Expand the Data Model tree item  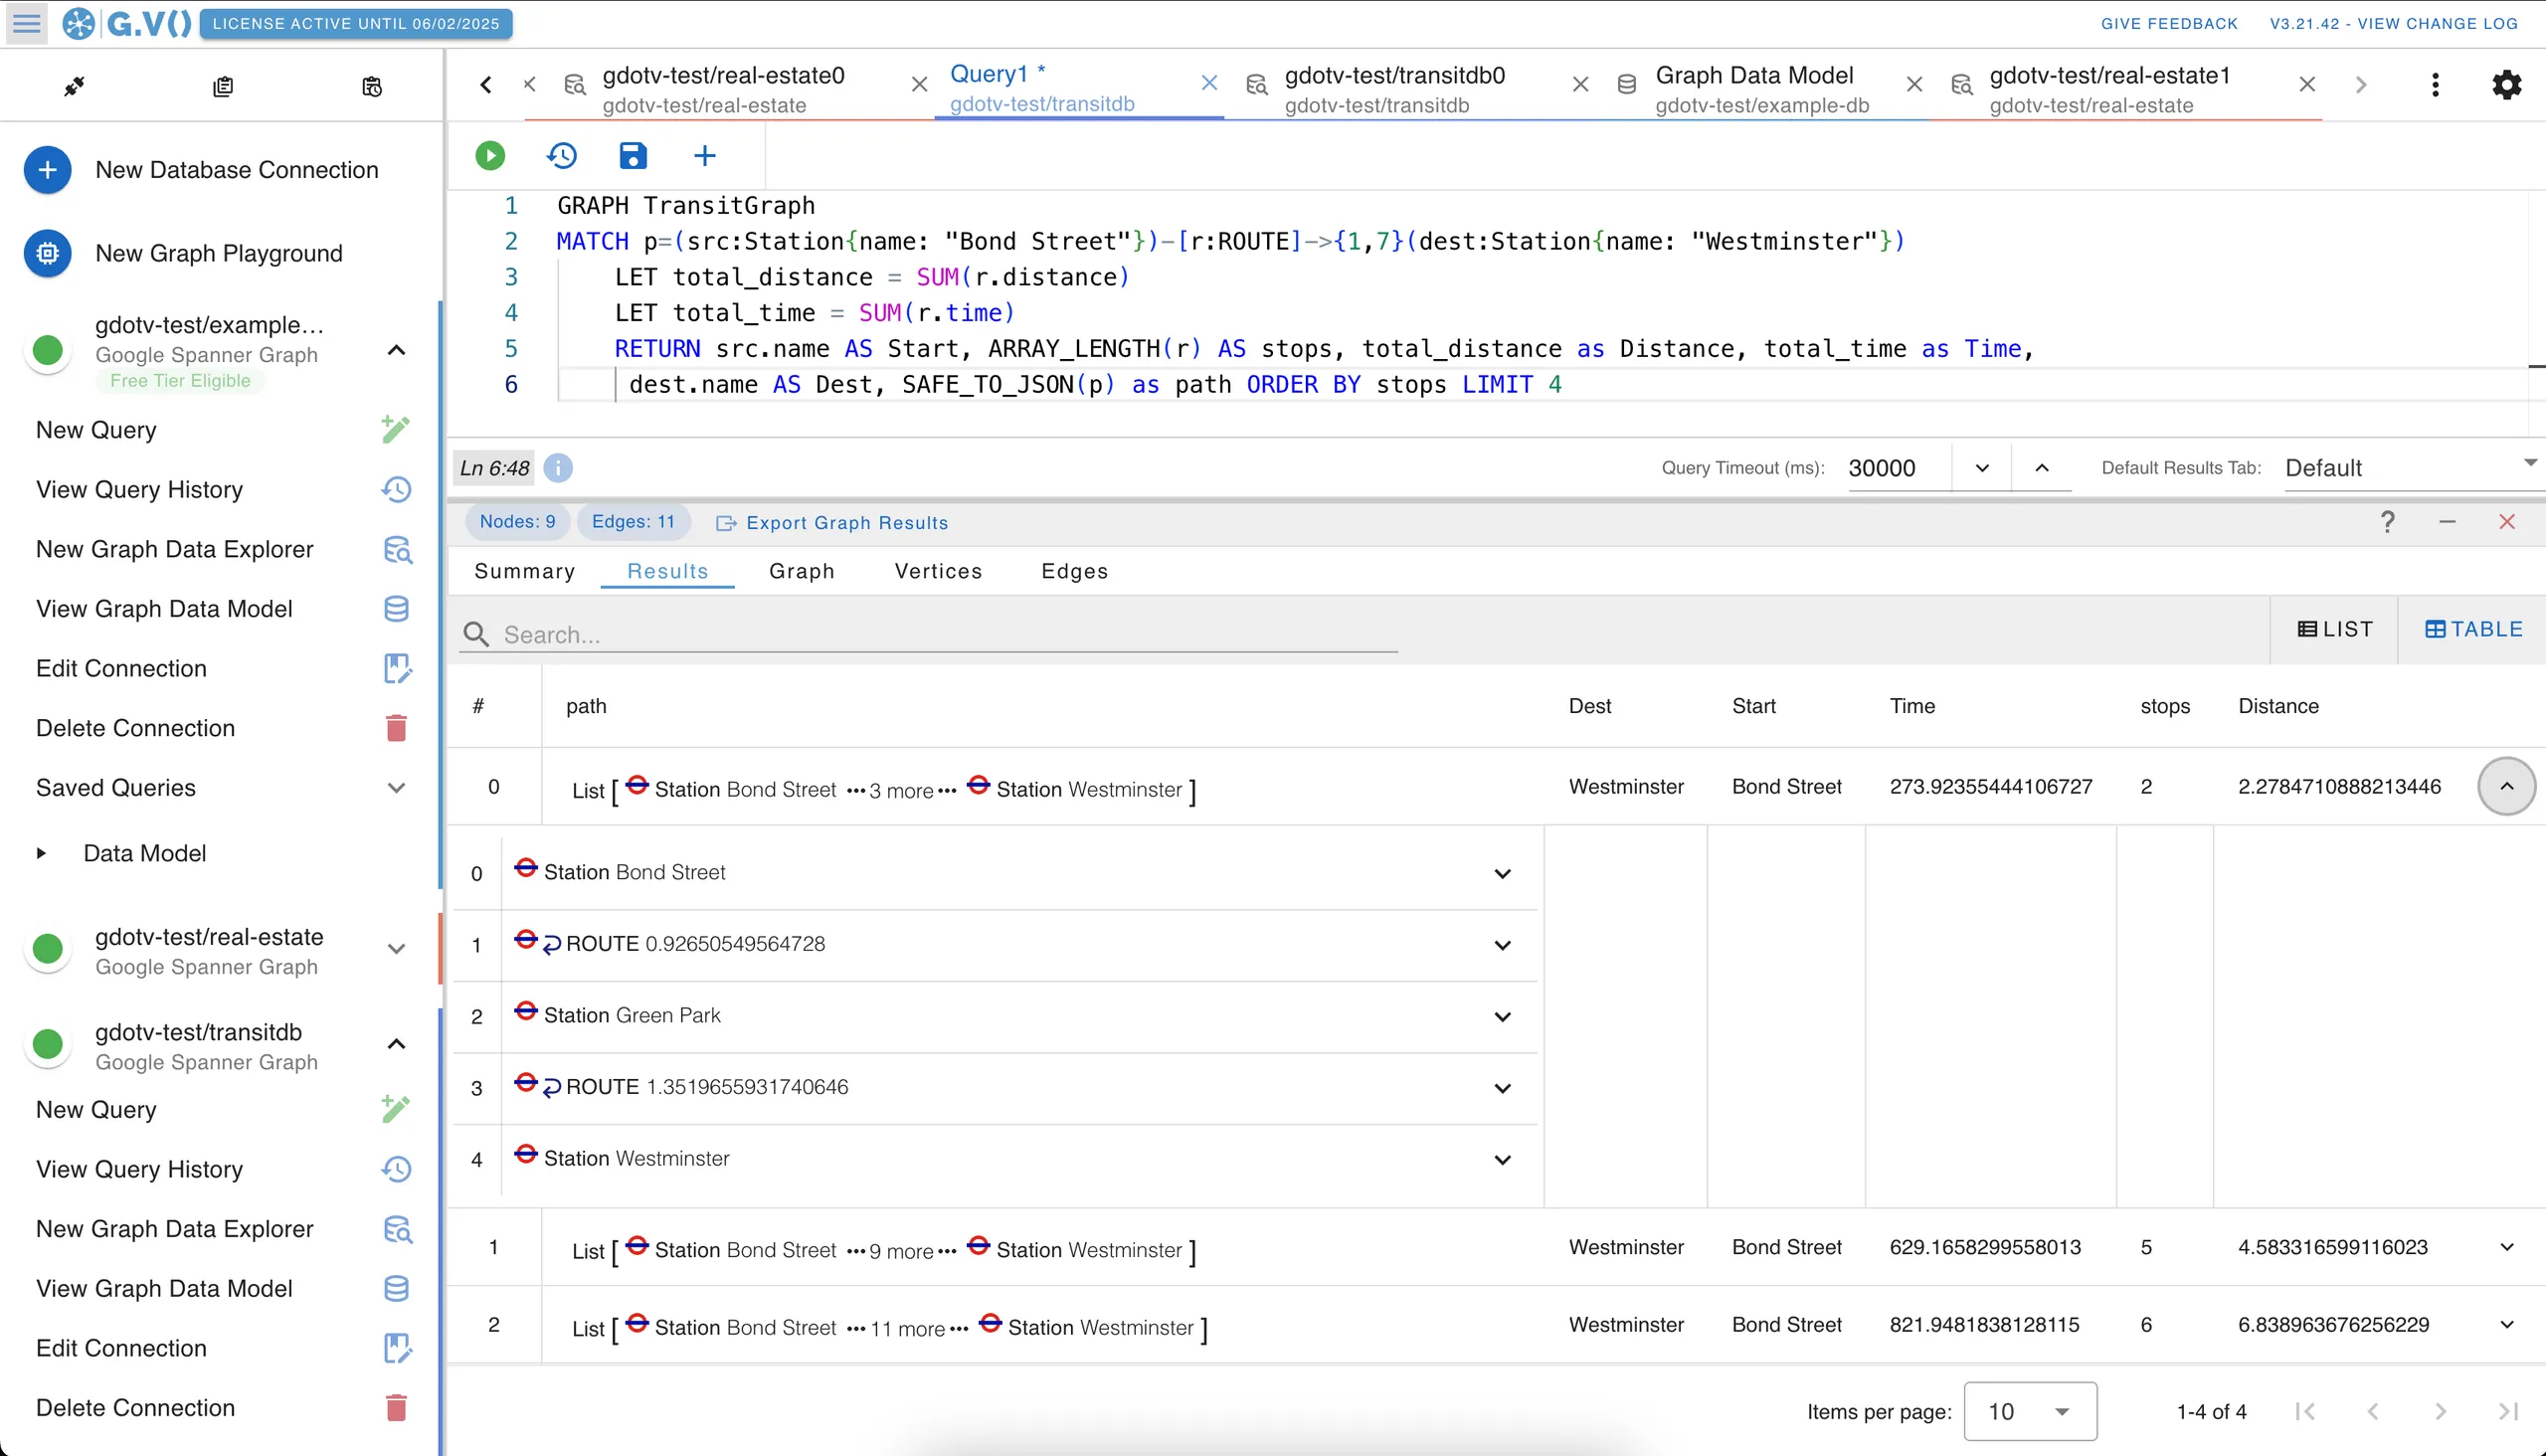[x=41, y=853]
